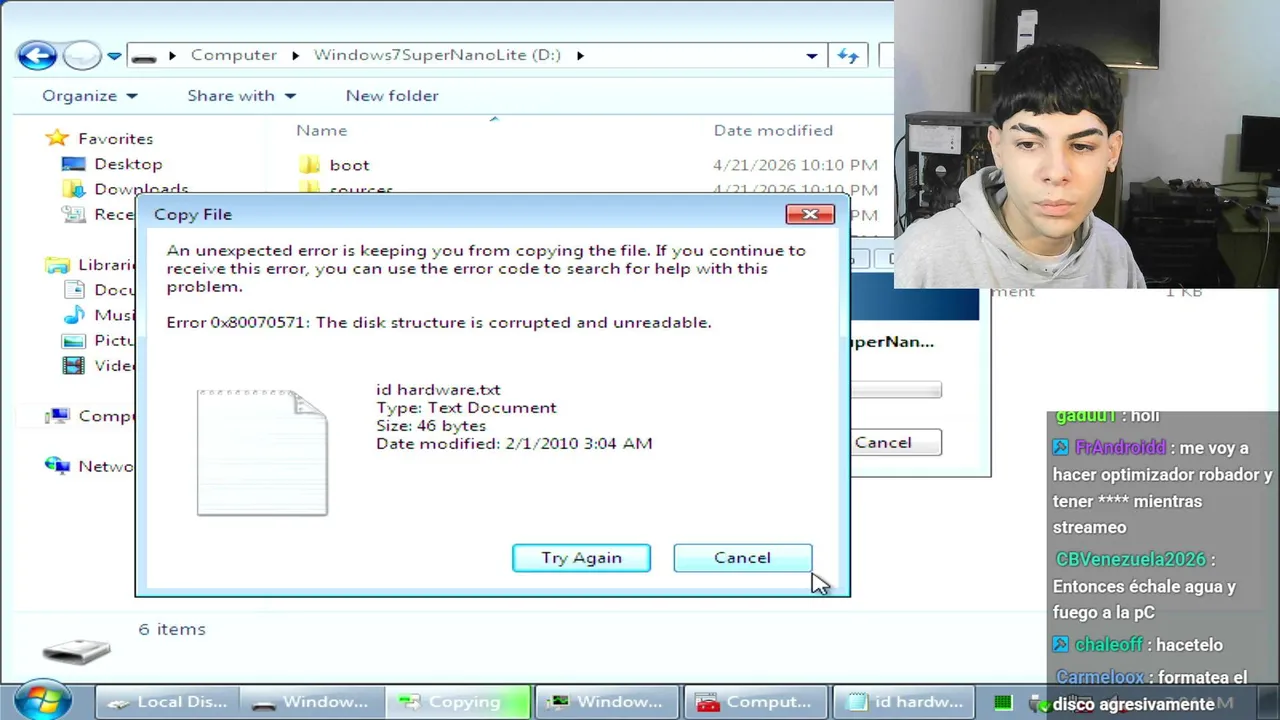
Task: Expand arrow after Windows7SuperNanoLite (D:) in path
Action: 580,55
